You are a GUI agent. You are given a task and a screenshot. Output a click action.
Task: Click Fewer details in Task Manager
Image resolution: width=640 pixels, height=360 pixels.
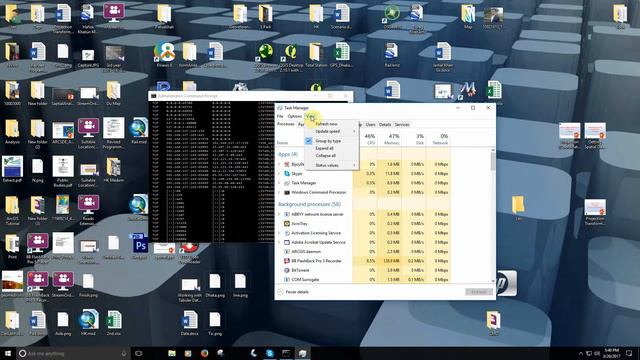294,292
